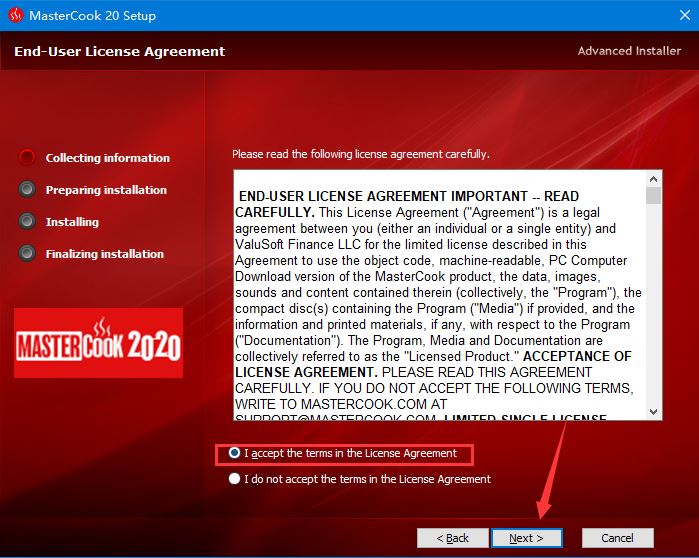The width and height of the screenshot is (699, 558).
Task: Select I accept the terms radio button
Action: point(234,453)
